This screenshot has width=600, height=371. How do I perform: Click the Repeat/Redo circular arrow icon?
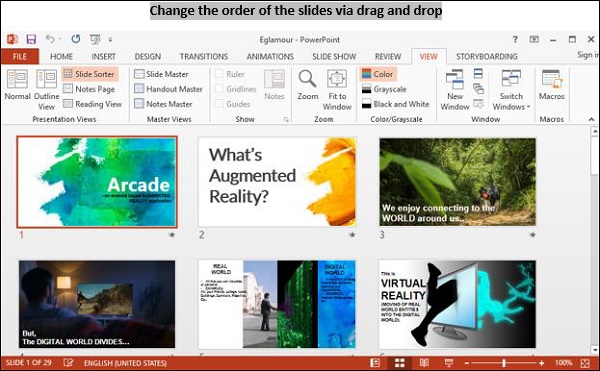[76, 39]
